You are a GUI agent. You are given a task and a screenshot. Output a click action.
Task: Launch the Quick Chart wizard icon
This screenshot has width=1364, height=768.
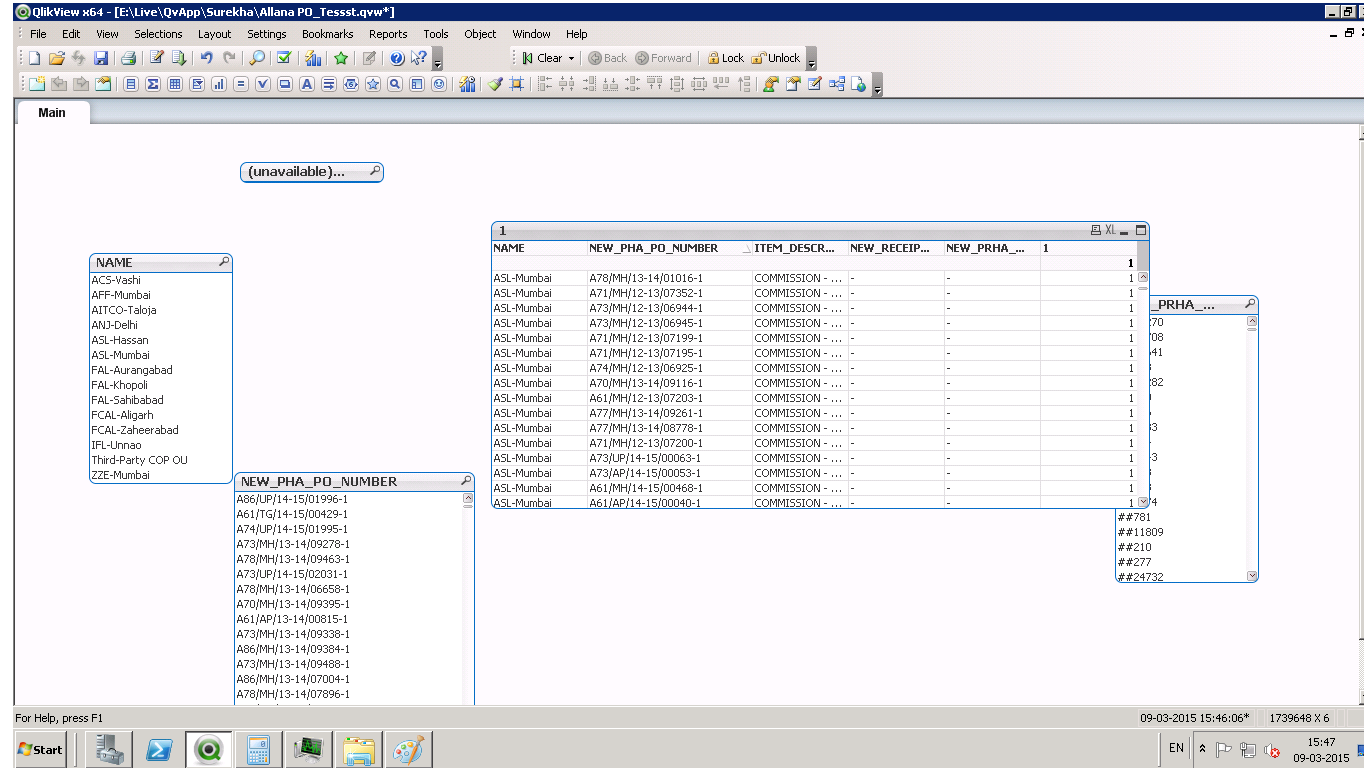click(x=312, y=58)
